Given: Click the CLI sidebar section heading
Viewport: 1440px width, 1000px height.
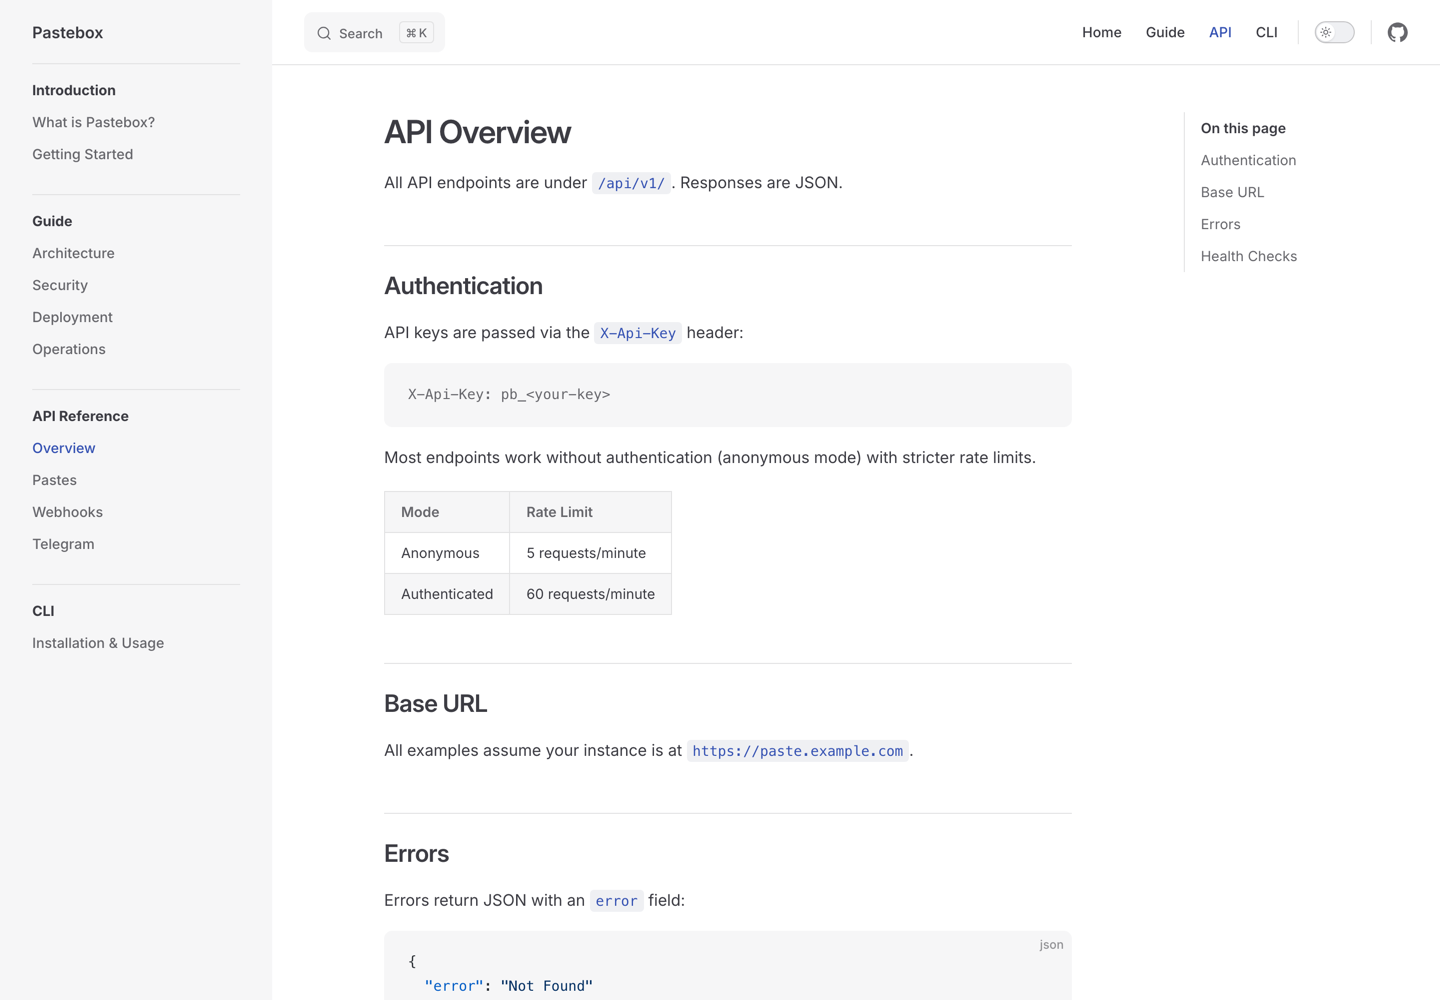Looking at the screenshot, I should 43,611.
